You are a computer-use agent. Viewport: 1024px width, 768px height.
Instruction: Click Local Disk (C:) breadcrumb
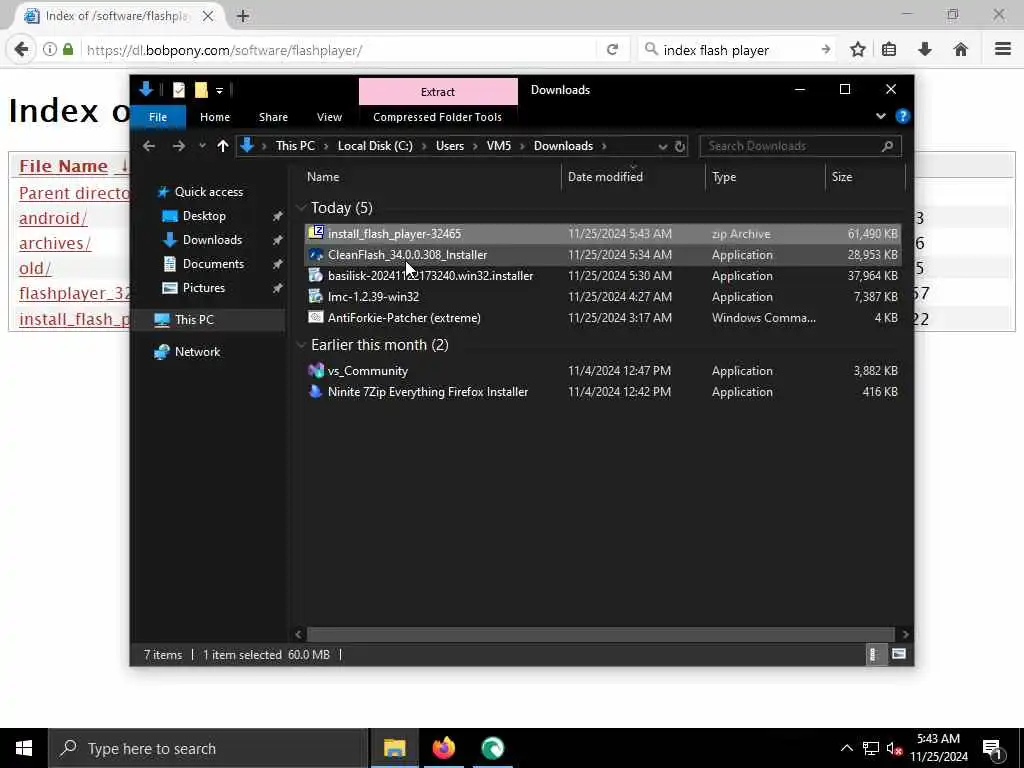pos(375,146)
